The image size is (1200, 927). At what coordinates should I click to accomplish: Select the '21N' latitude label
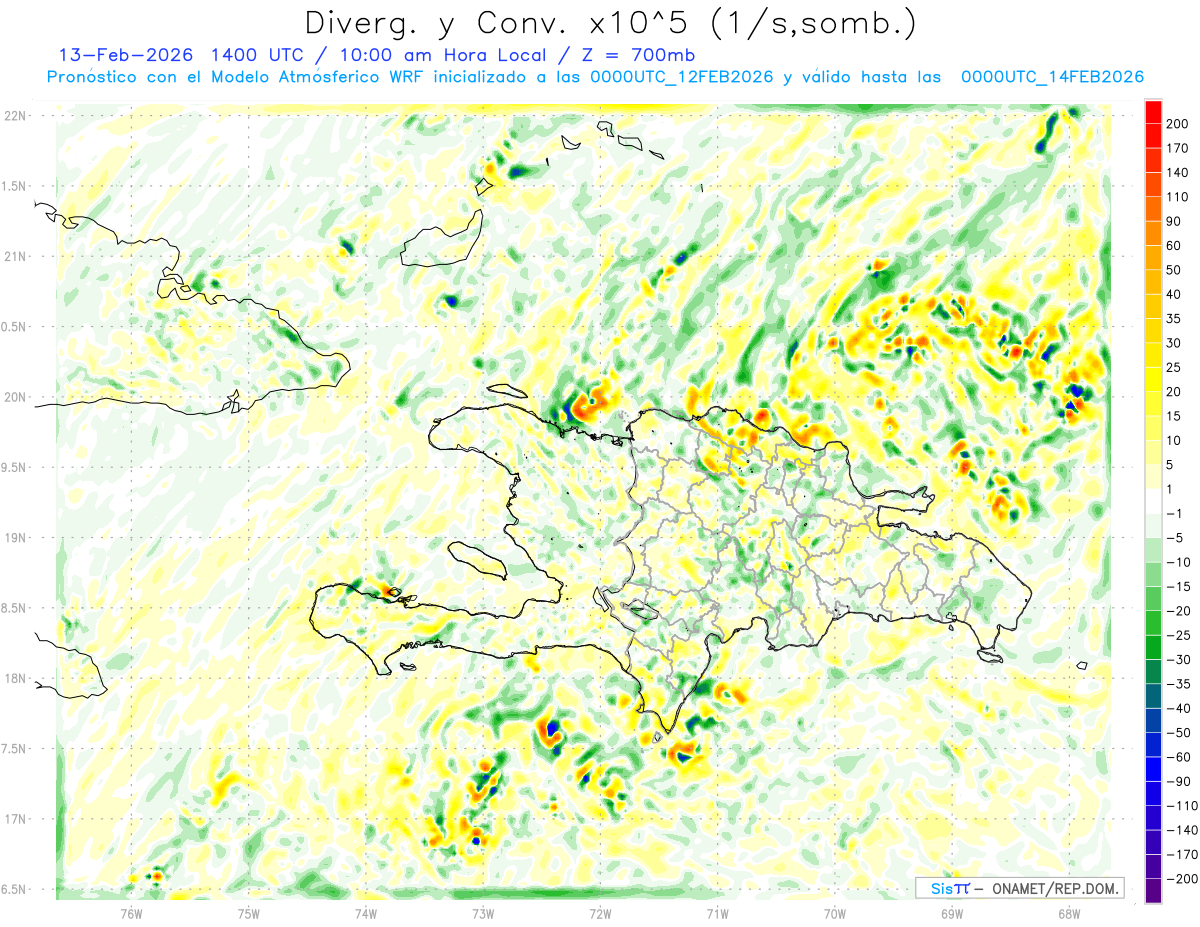click(15, 256)
